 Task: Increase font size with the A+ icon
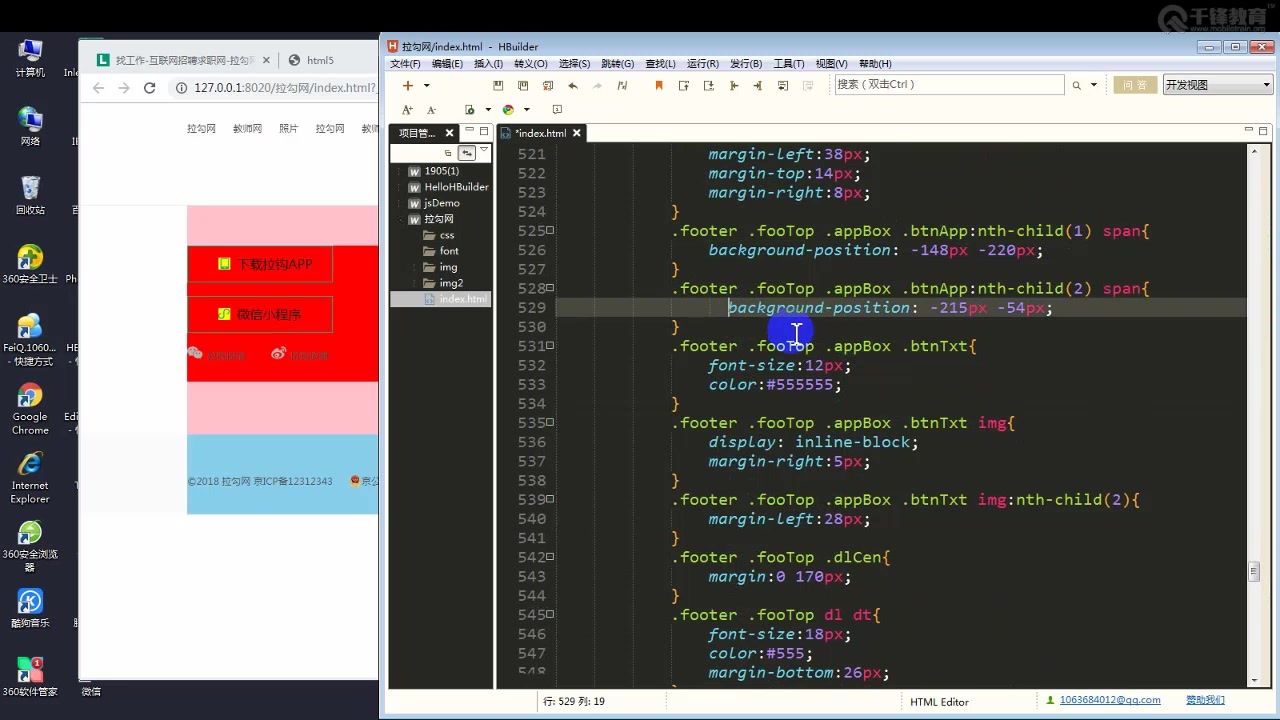(407, 110)
